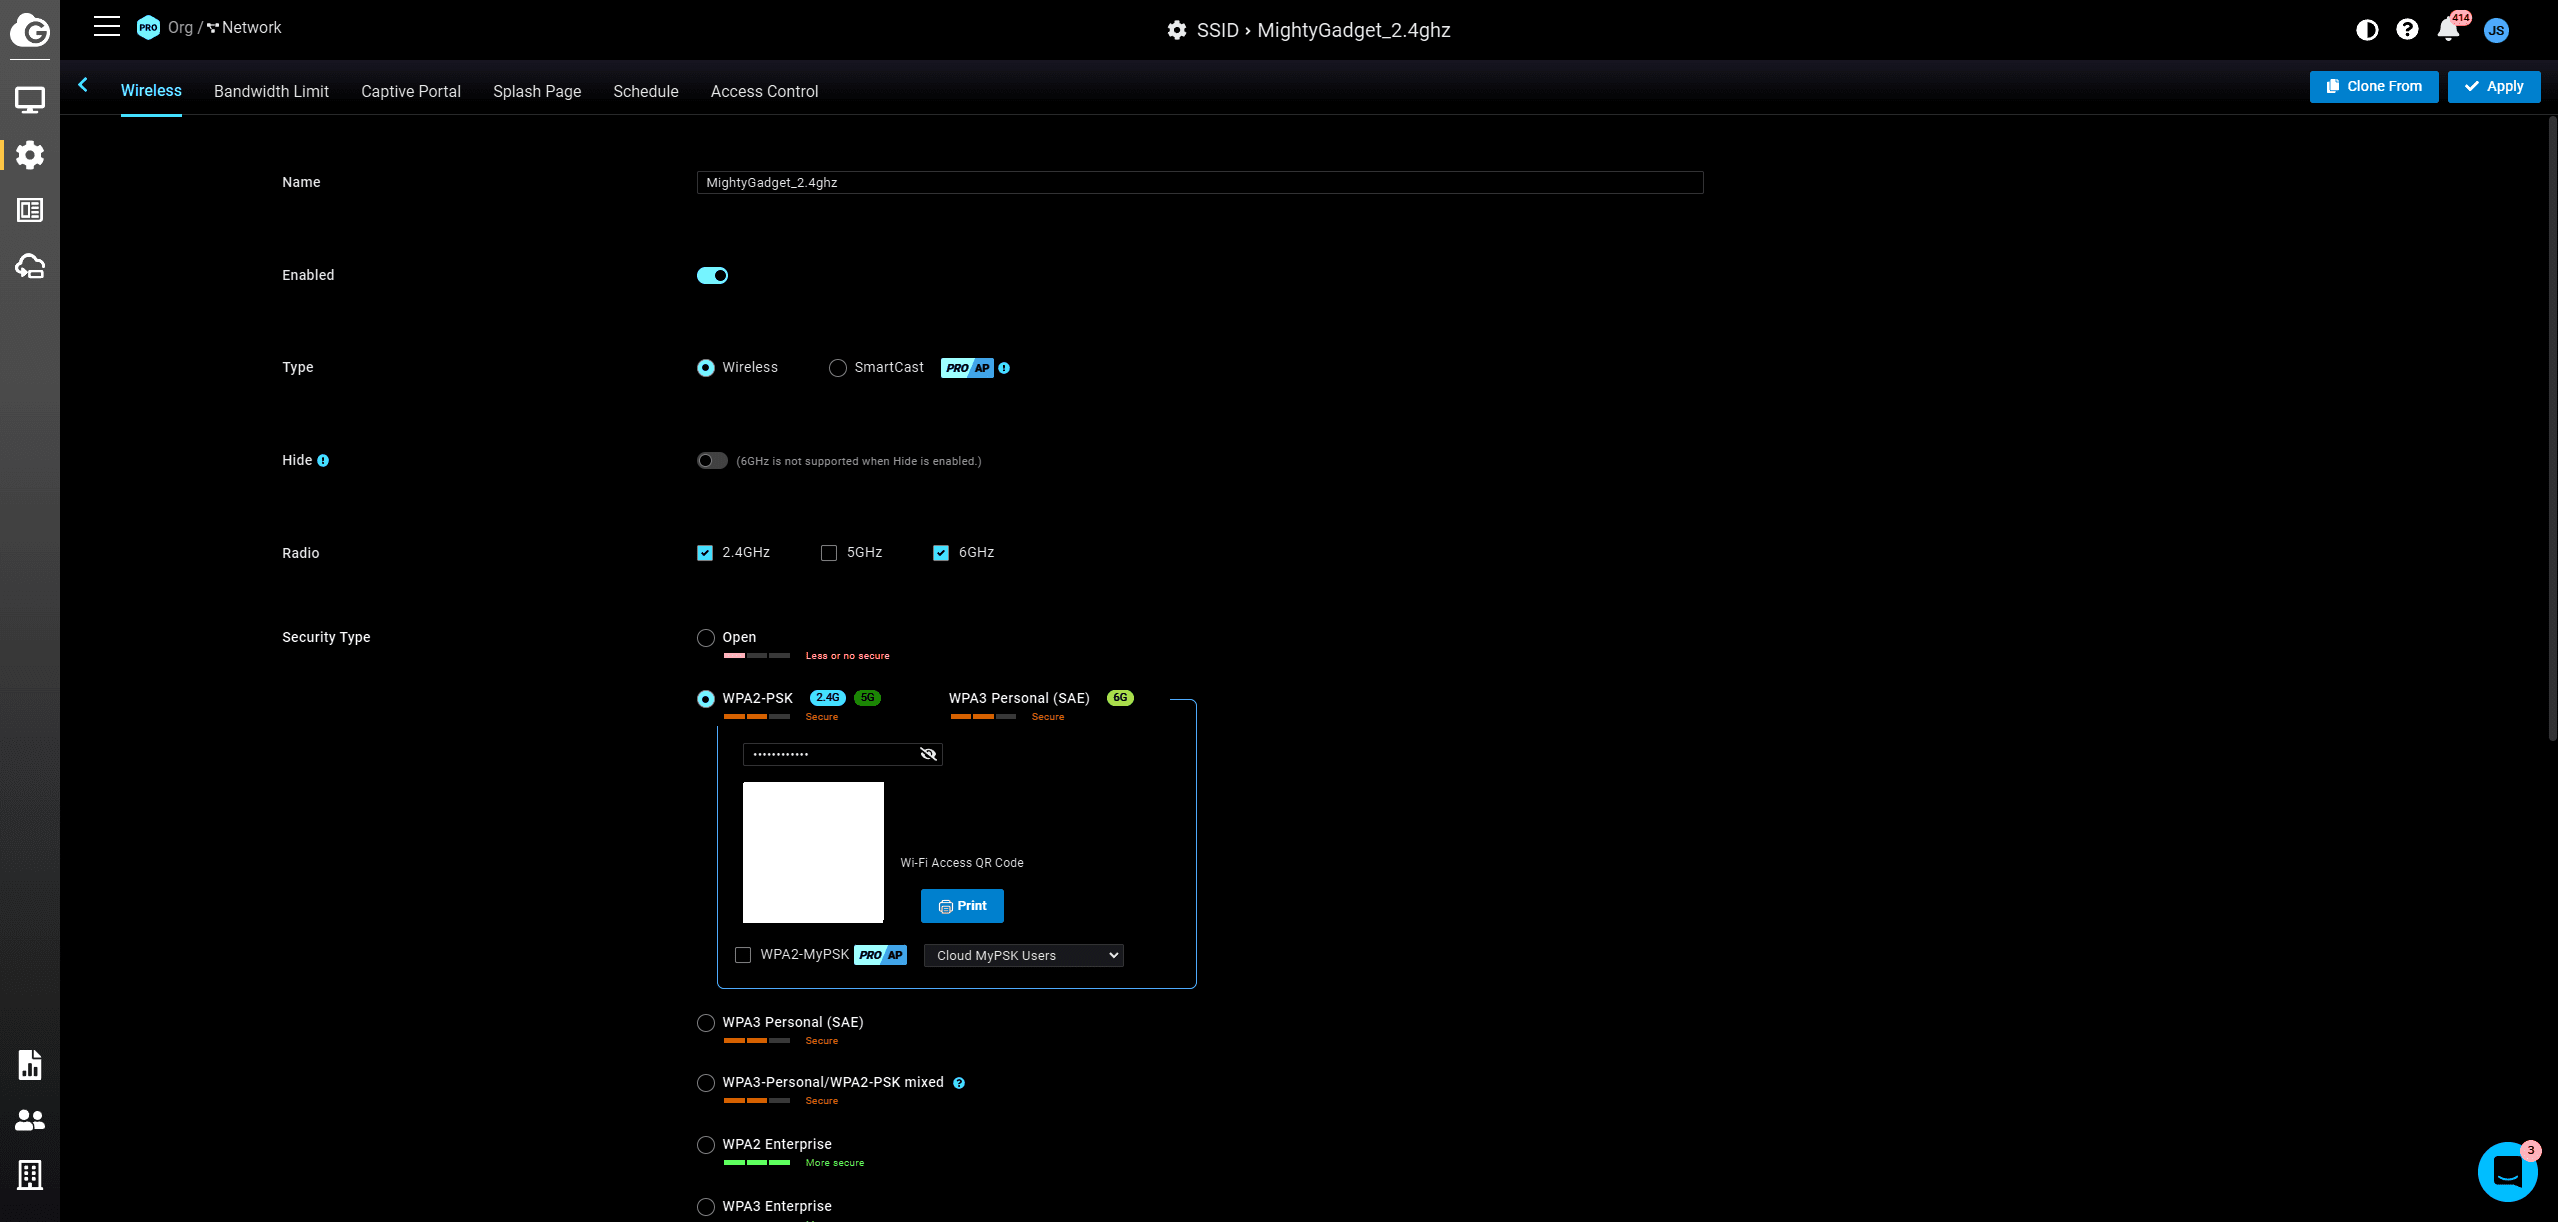2558x1222 pixels.
Task: Open the Captive Portal tab
Action: pyautogui.click(x=410, y=91)
